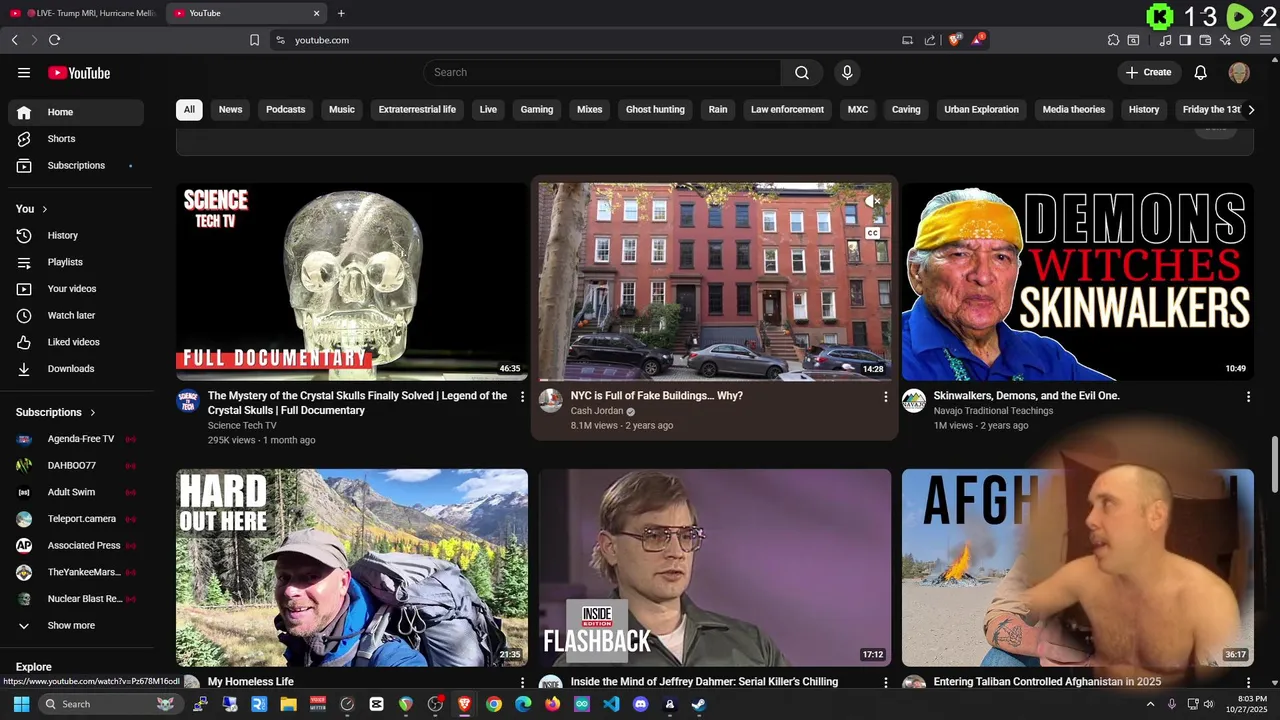The image size is (1280, 720).
Task: Click the YouTube logo
Action: click(79, 73)
